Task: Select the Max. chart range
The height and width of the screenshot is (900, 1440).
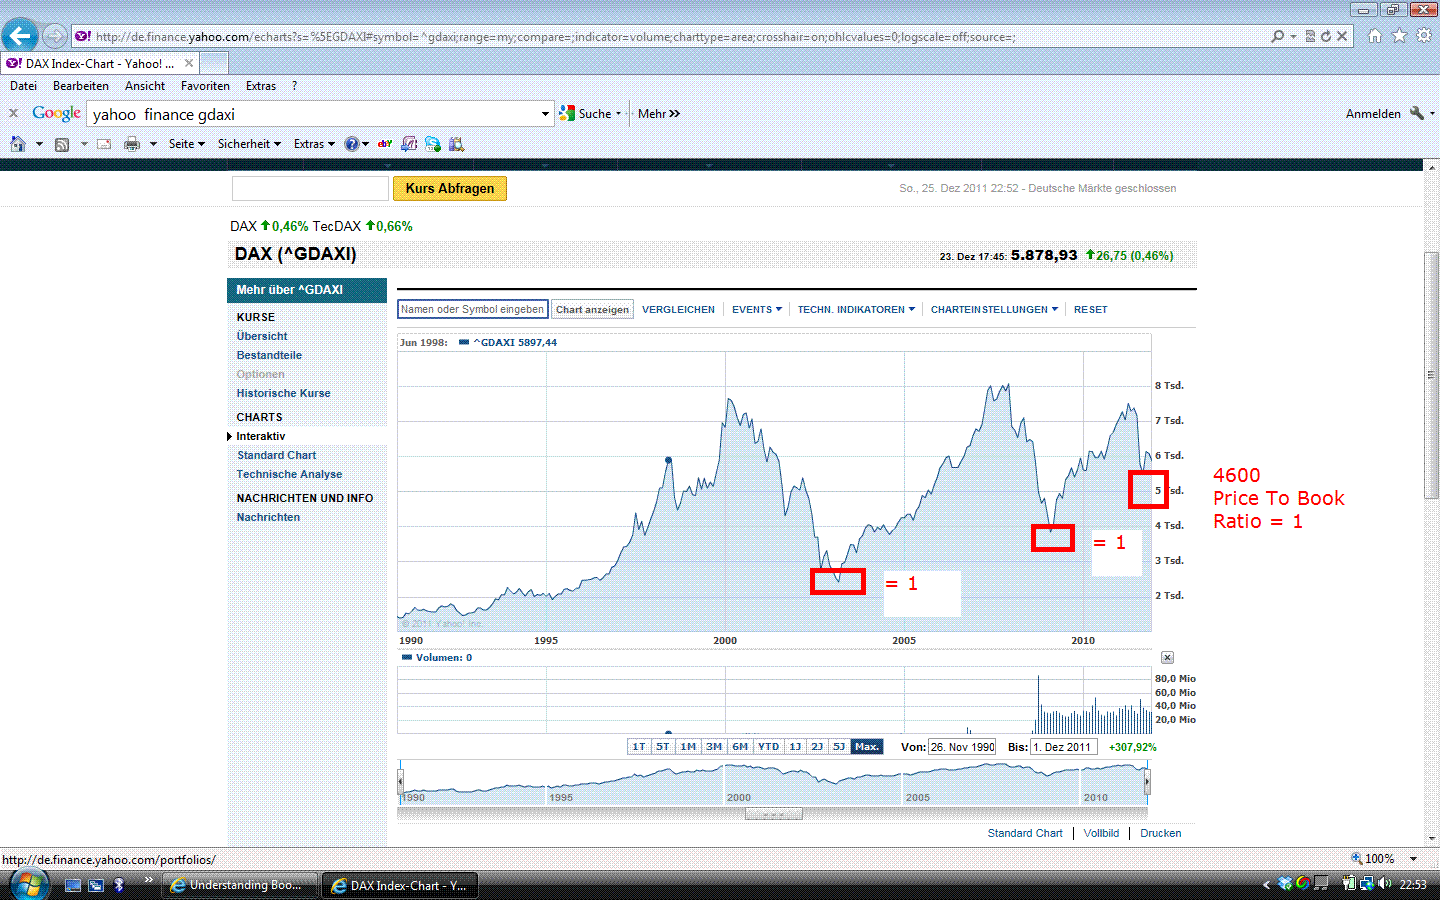Action: coord(867,747)
